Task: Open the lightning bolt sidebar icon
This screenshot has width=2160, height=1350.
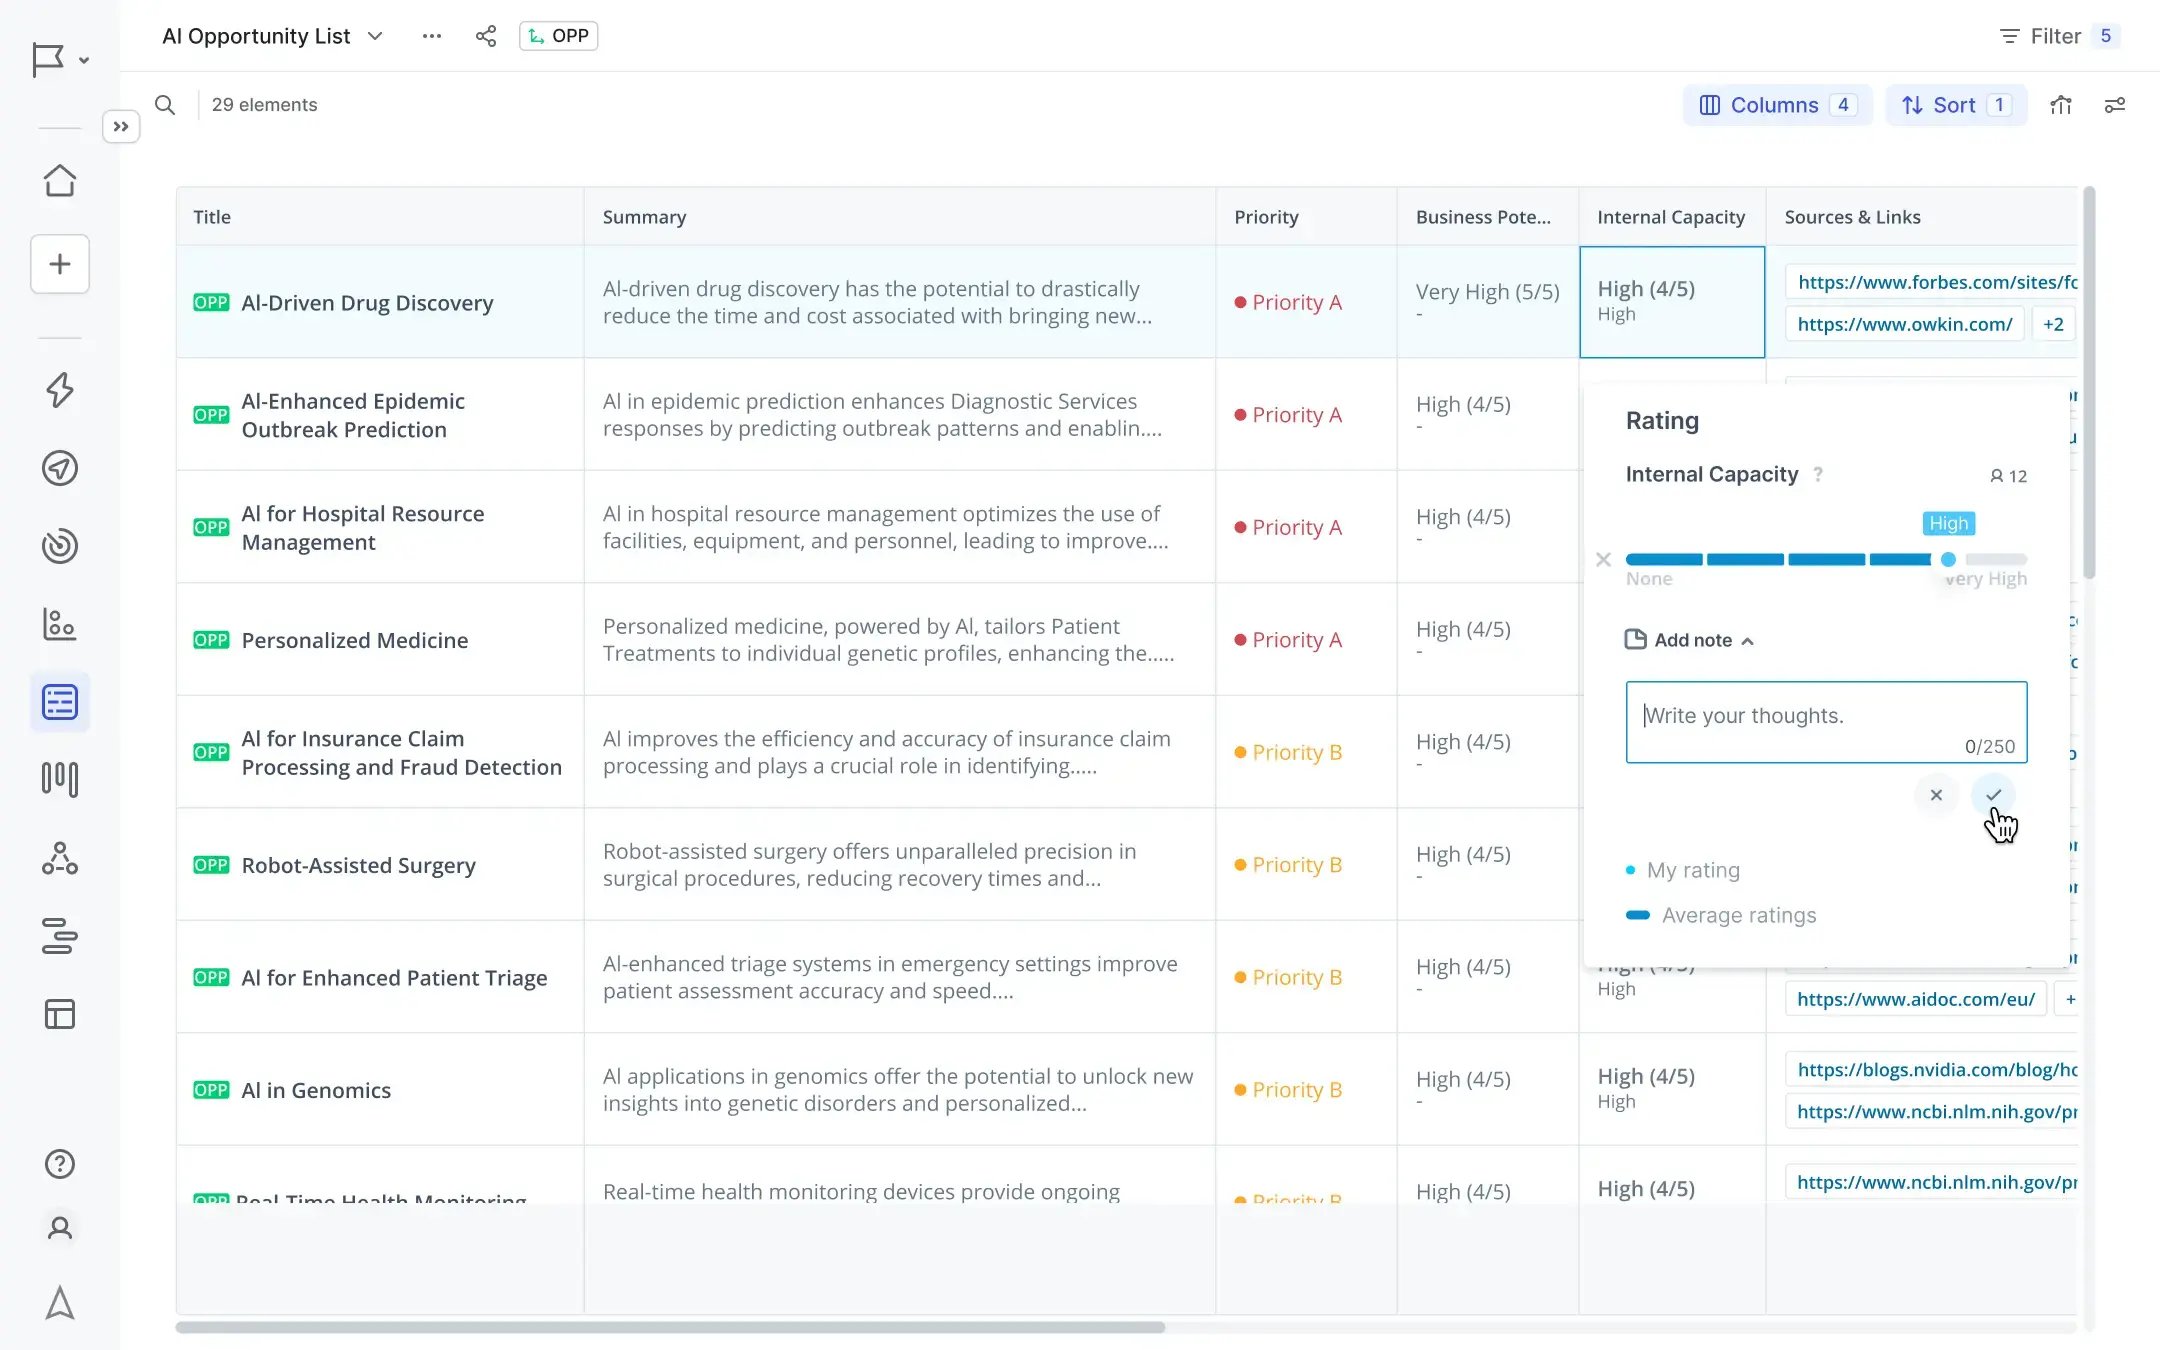Action: tap(60, 390)
